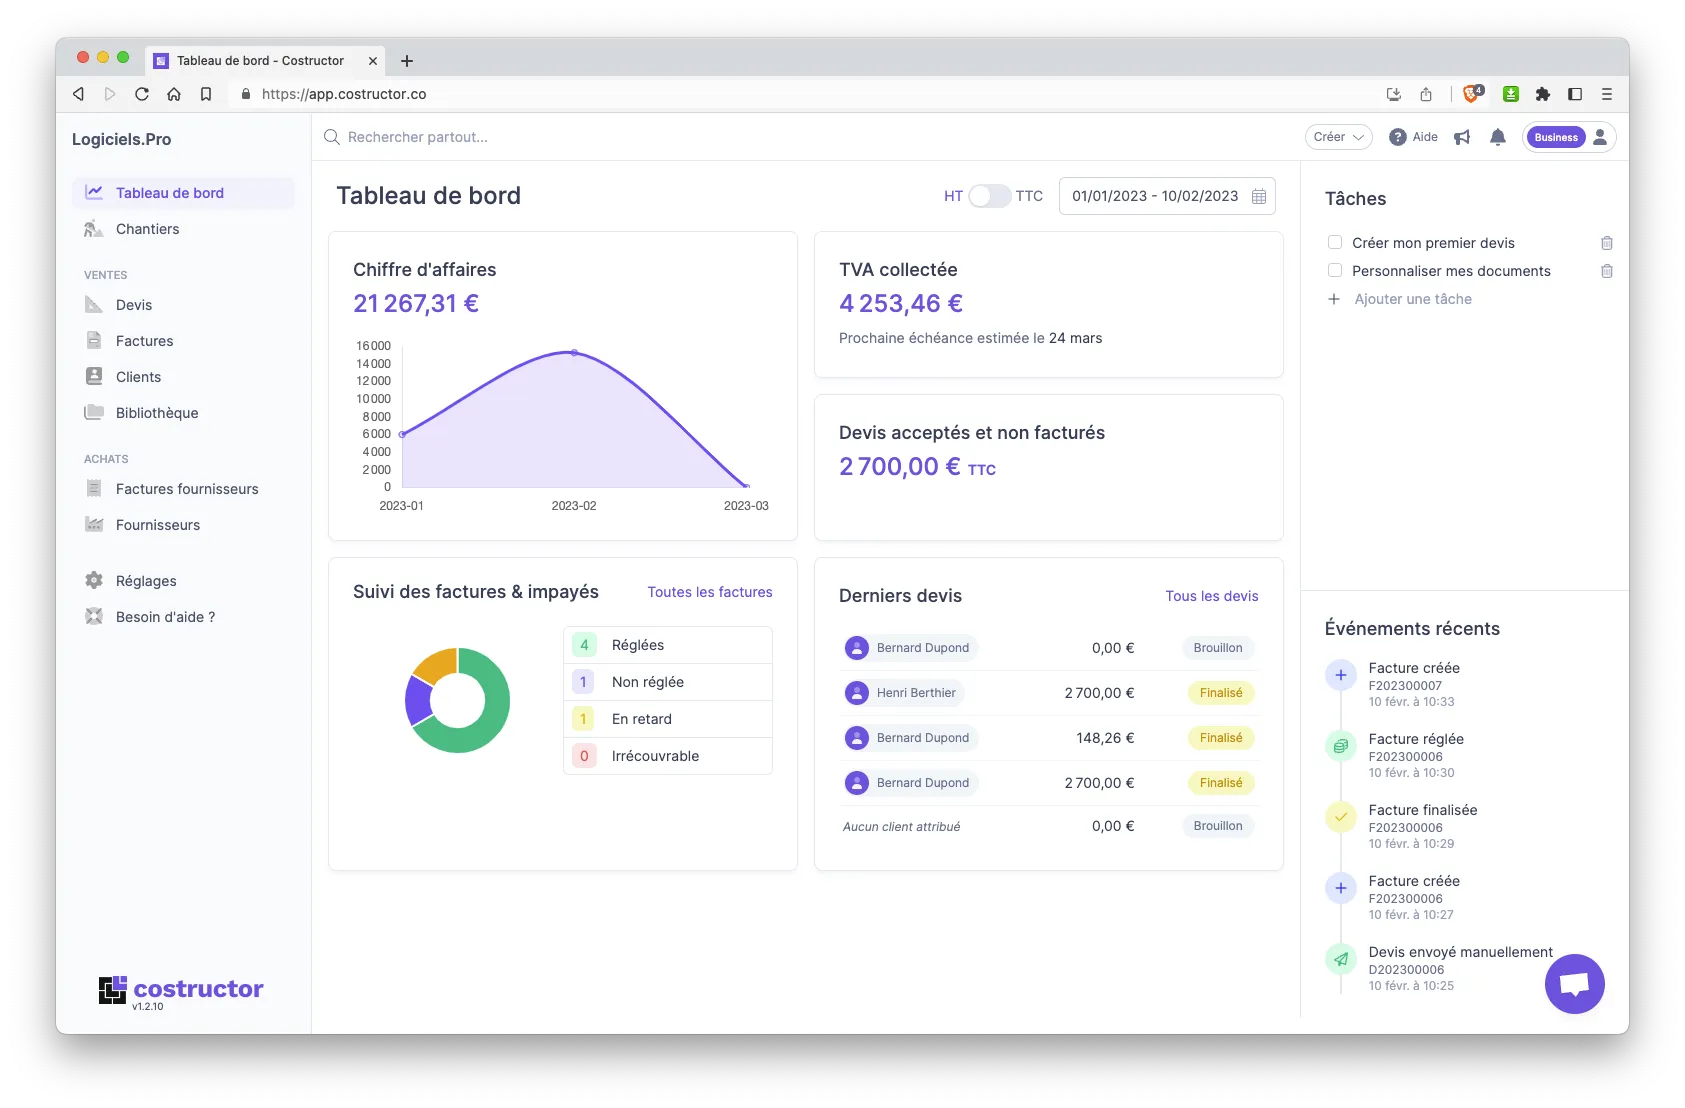This screenshot has width=1685, height=1108.
Task: Delete the 'Créer mon premier devis' task
Action: [x=1606, y=243]
